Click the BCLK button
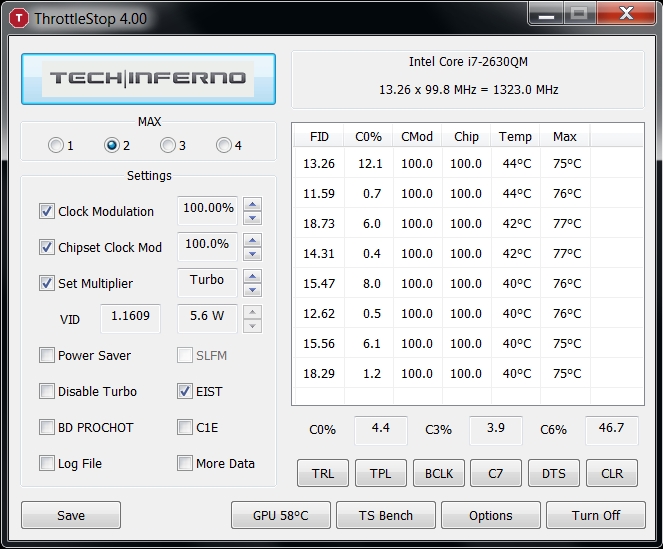The width and height of the screenshot is (663, 549). (439, 473)
